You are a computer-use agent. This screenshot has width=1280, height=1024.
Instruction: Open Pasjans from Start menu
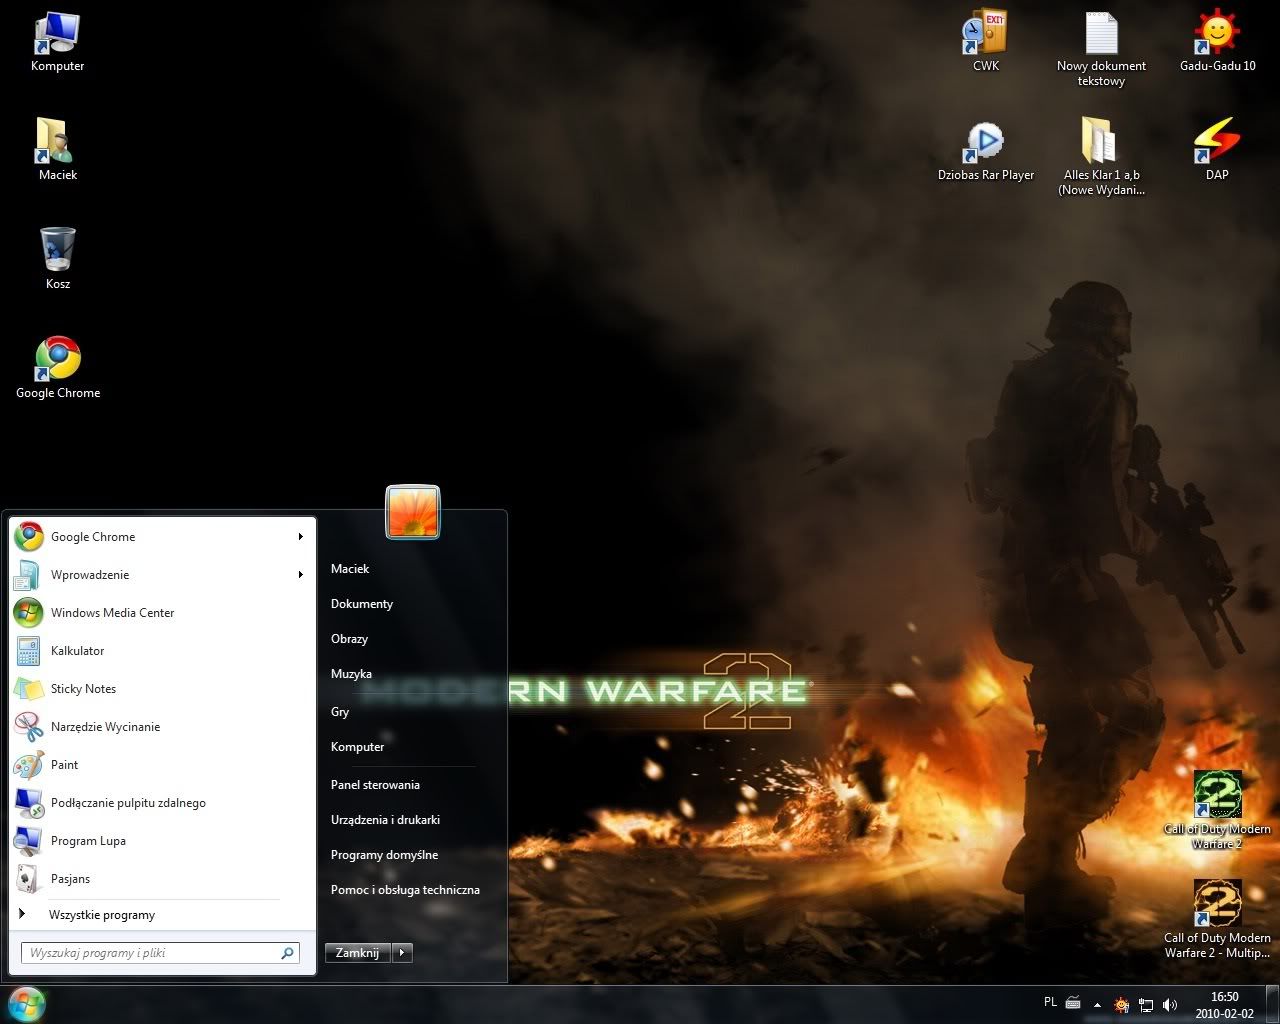pyautogui.click(x=160, y=879)
